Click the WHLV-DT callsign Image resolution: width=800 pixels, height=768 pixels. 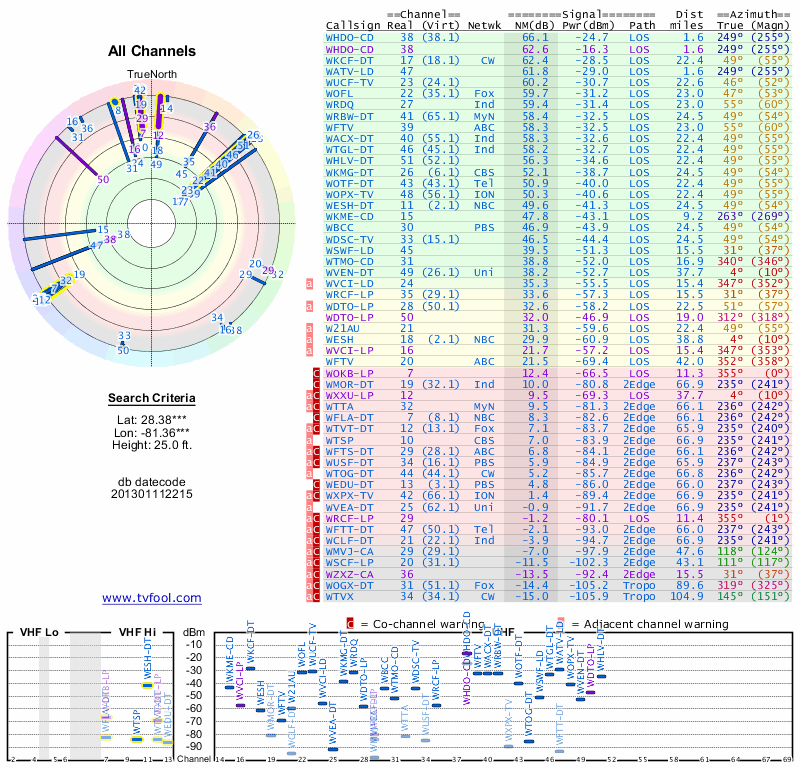pos(349,161)
